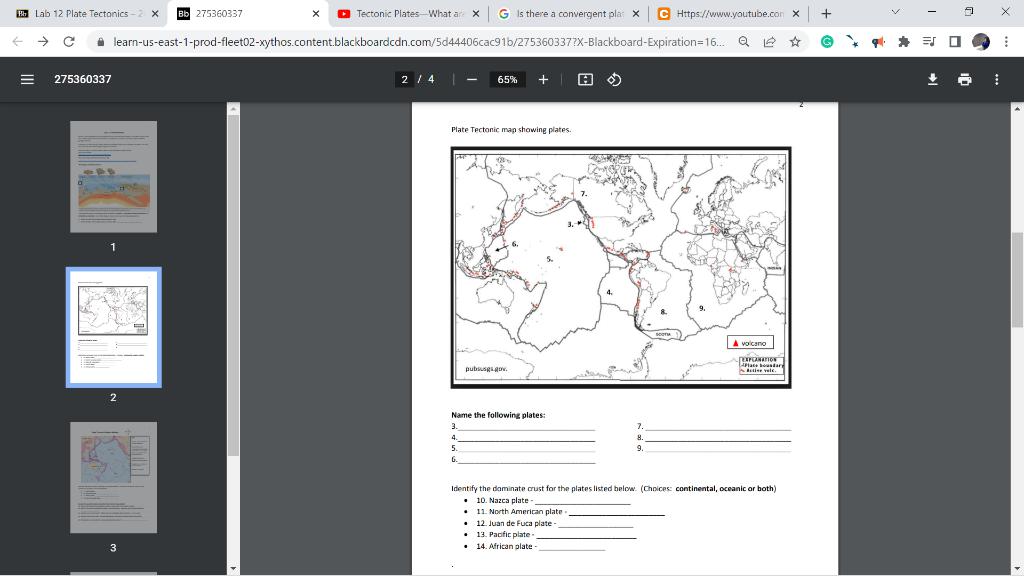This screenshot has height=576, width=1024.
Task: Print the PDF document
Action: click(964, 78)
